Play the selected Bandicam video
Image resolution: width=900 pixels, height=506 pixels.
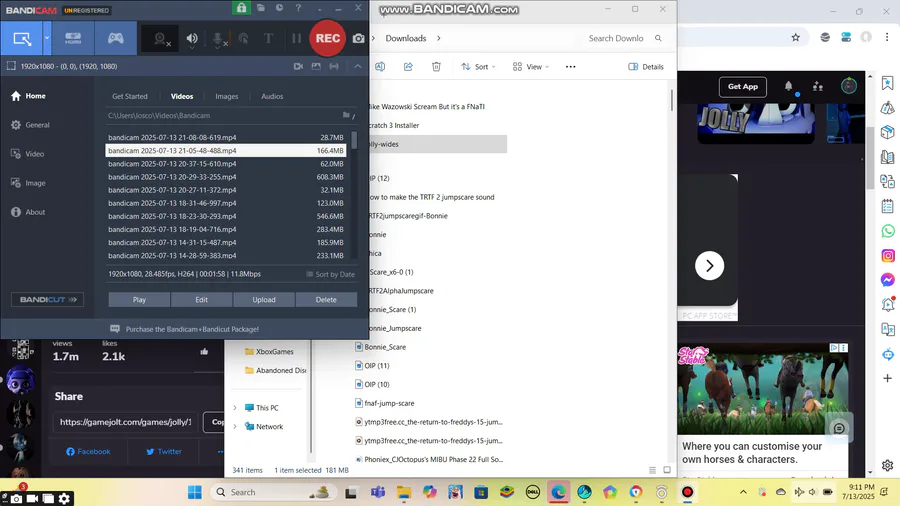(x=139, y=299)
